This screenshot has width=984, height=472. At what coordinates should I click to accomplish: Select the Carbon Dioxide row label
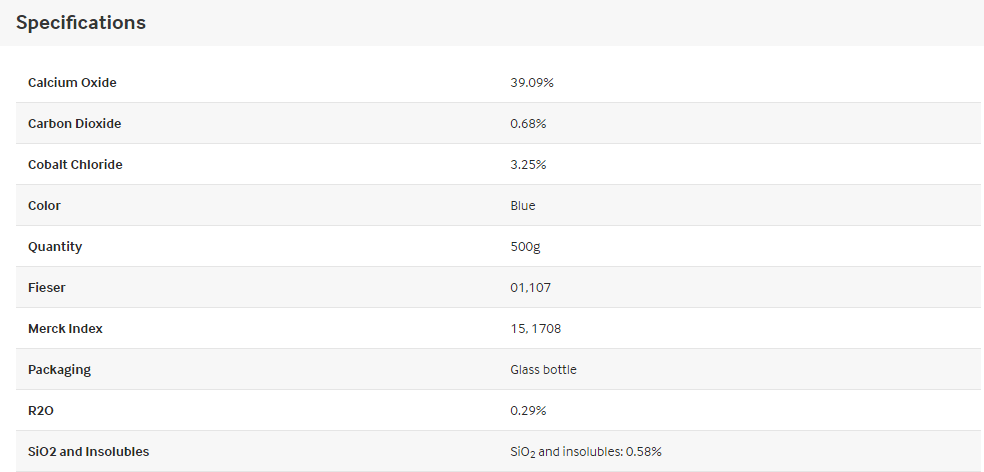click(75, 124)
